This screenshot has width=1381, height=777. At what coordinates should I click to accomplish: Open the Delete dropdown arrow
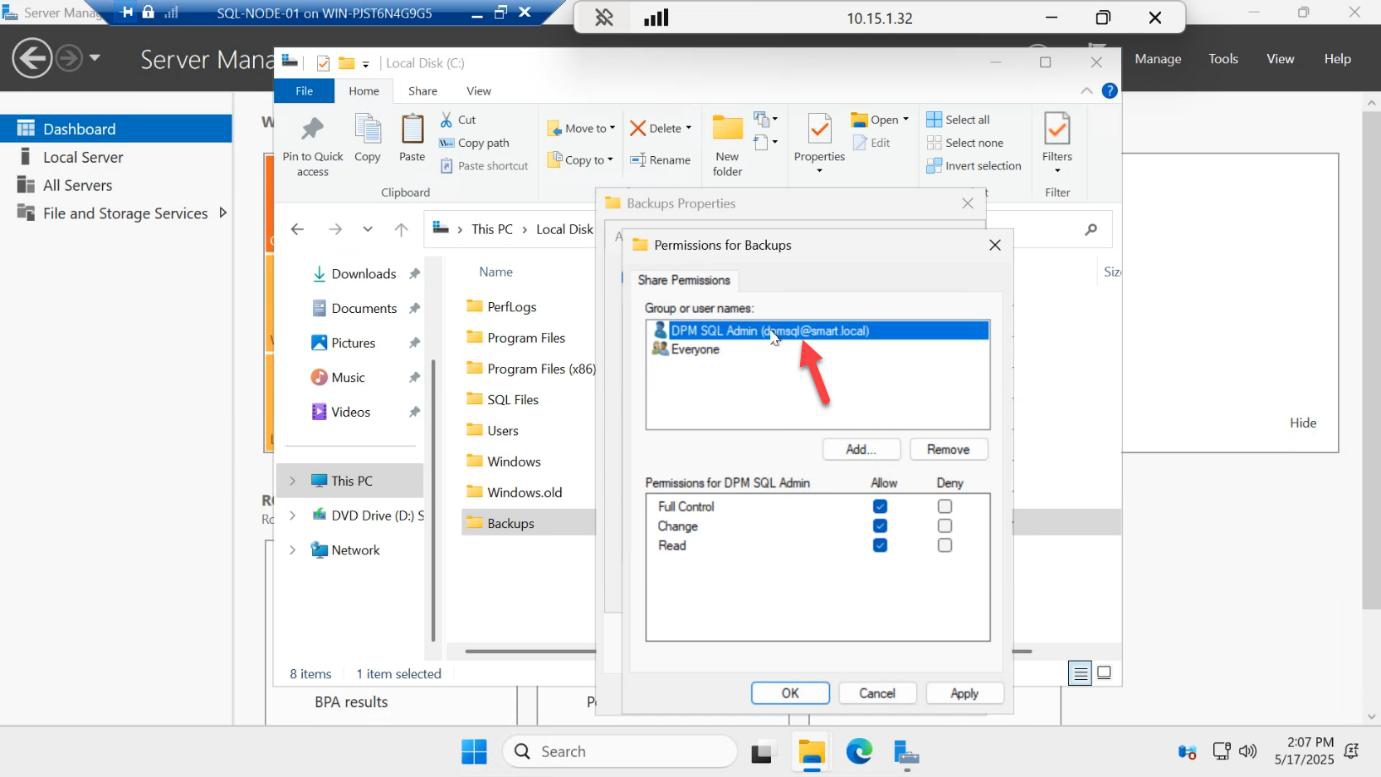point(689,128)
